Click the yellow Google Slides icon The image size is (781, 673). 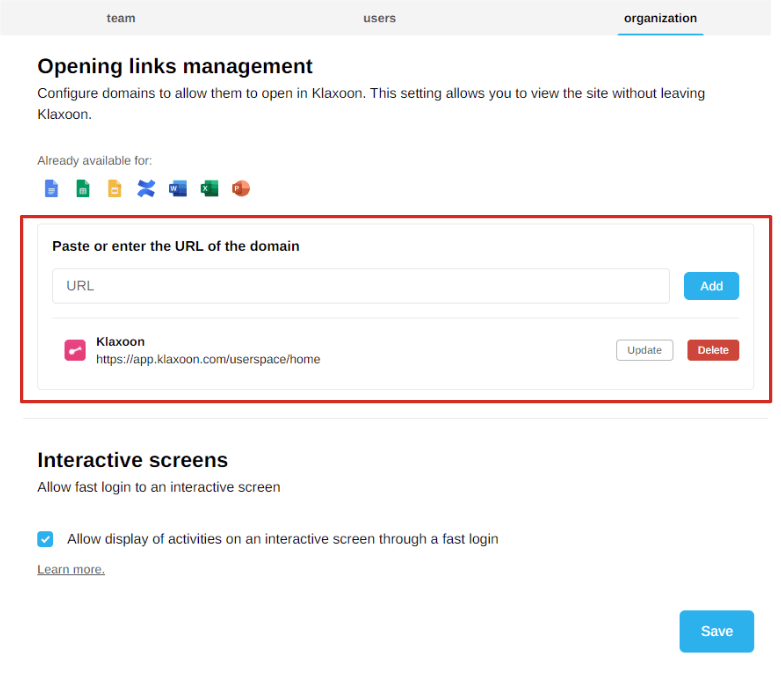114,188
